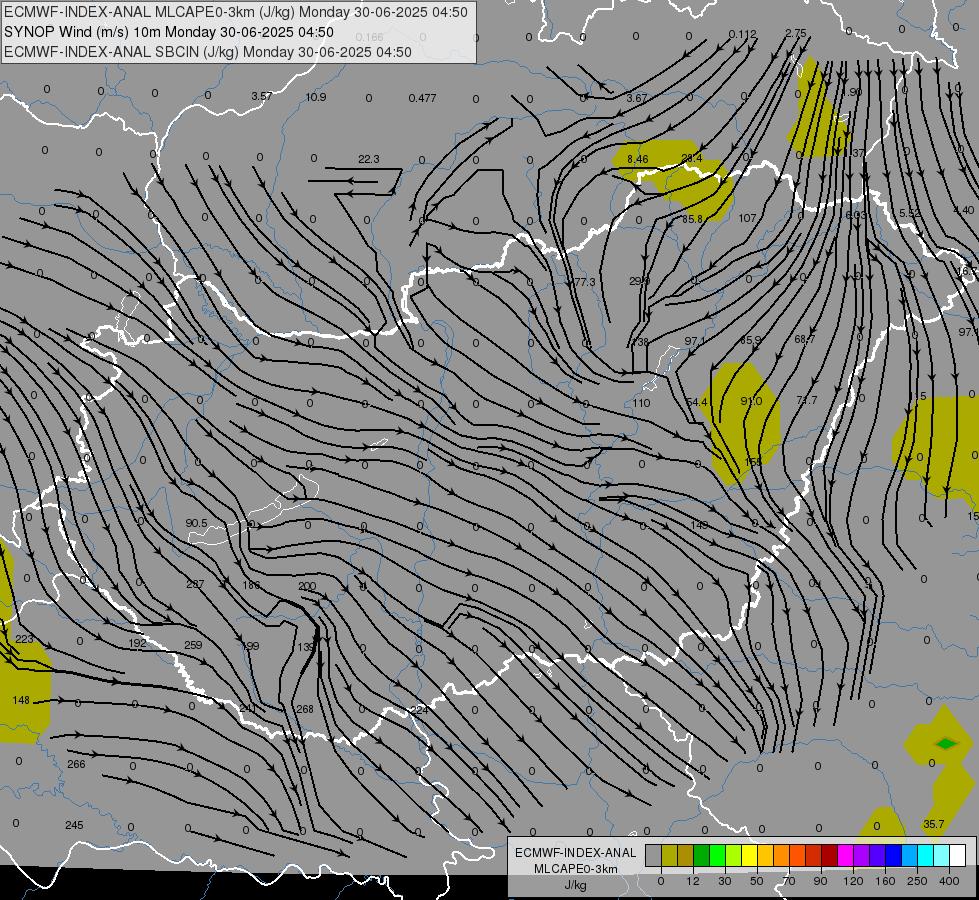Click the map value 28.4

pyautogui.click(x=691, y=158)
